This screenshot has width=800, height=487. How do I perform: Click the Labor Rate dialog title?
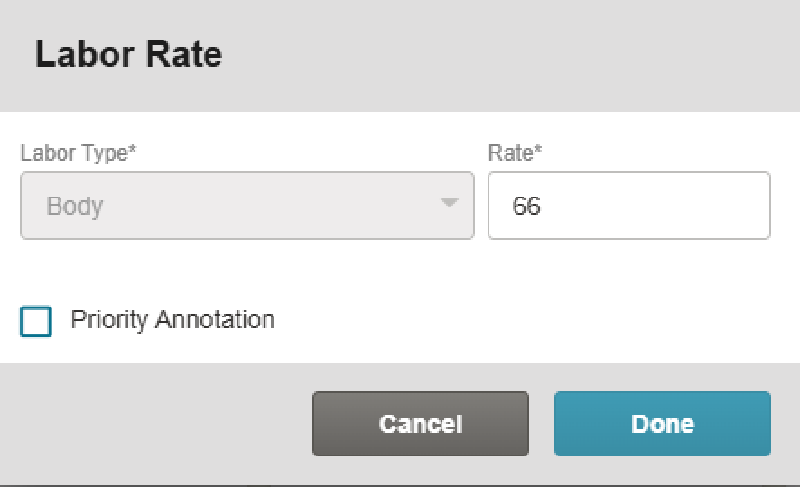(x=128, y=55)
